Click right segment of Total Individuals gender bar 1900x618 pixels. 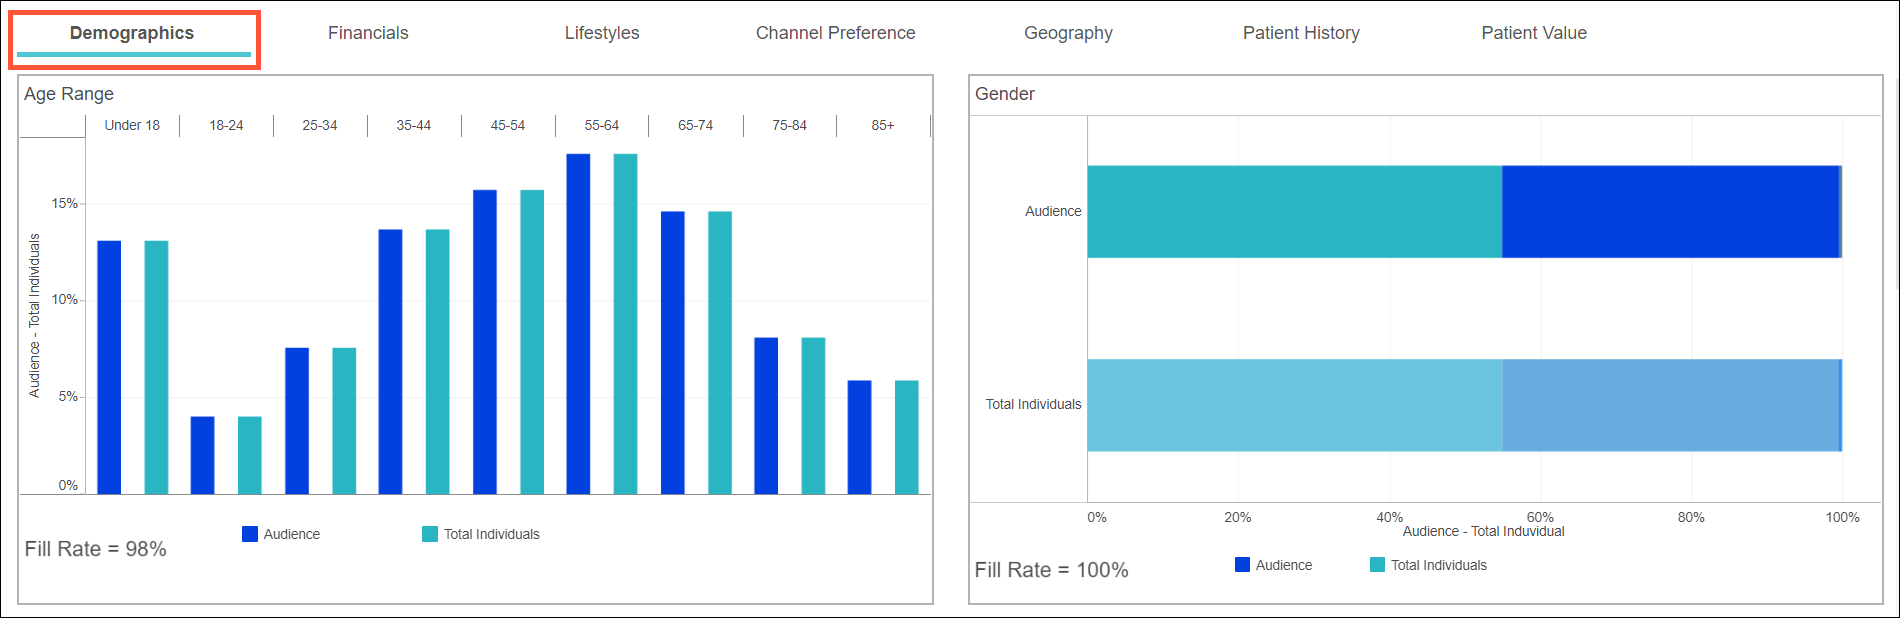1670,405
